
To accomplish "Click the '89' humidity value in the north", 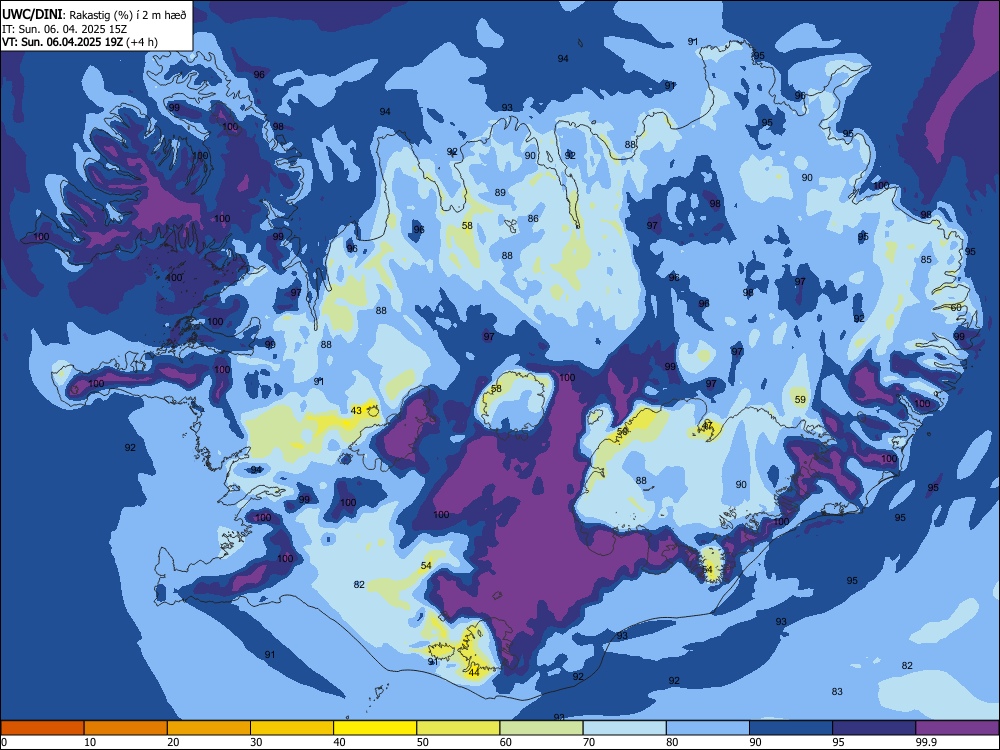I will [500, 192].
